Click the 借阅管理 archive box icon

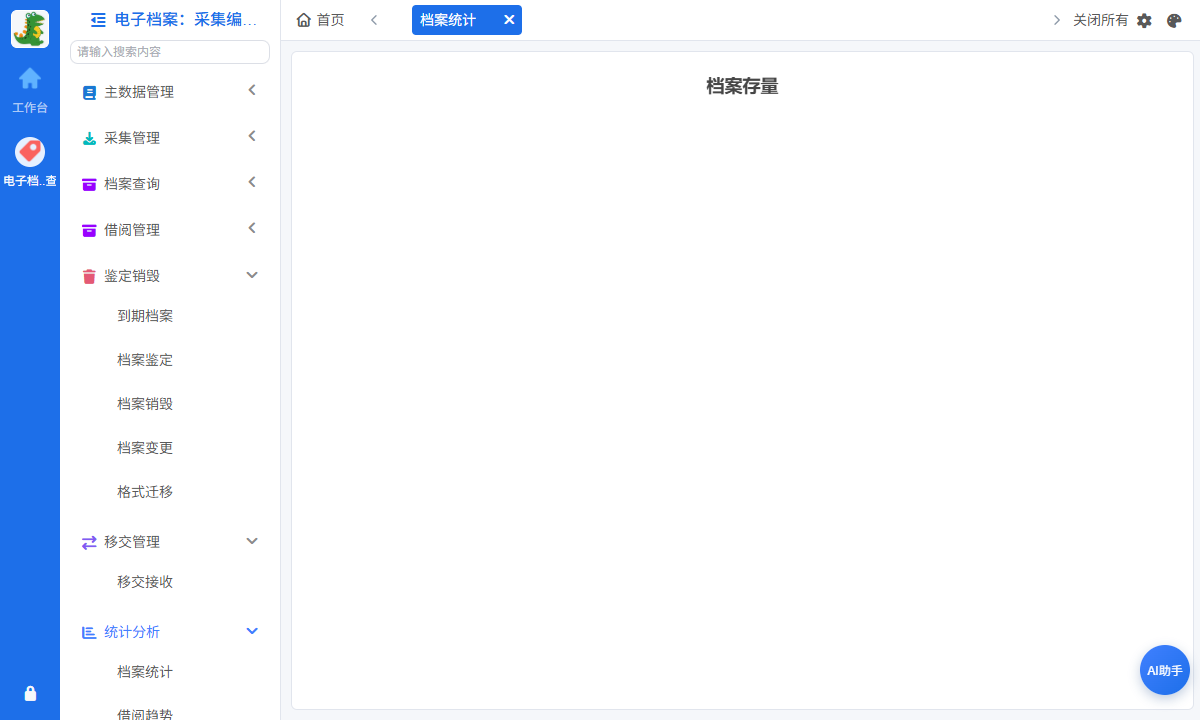(x=89, y=231)
